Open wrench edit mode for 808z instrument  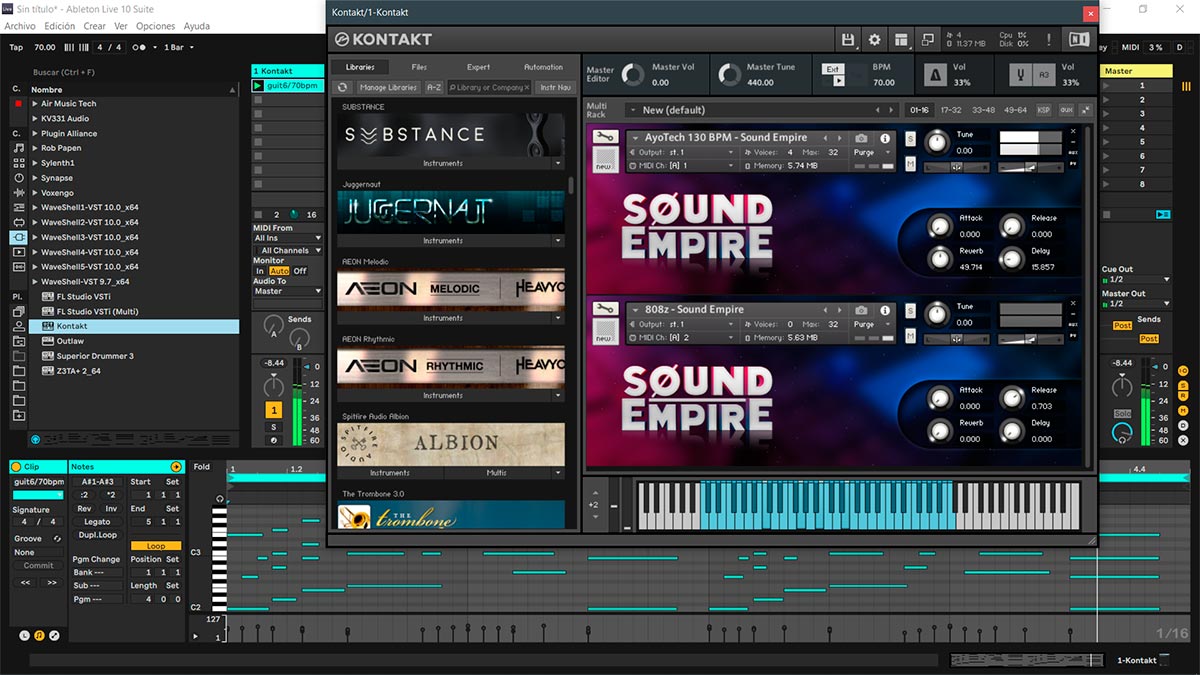click(x=604, y=310)
